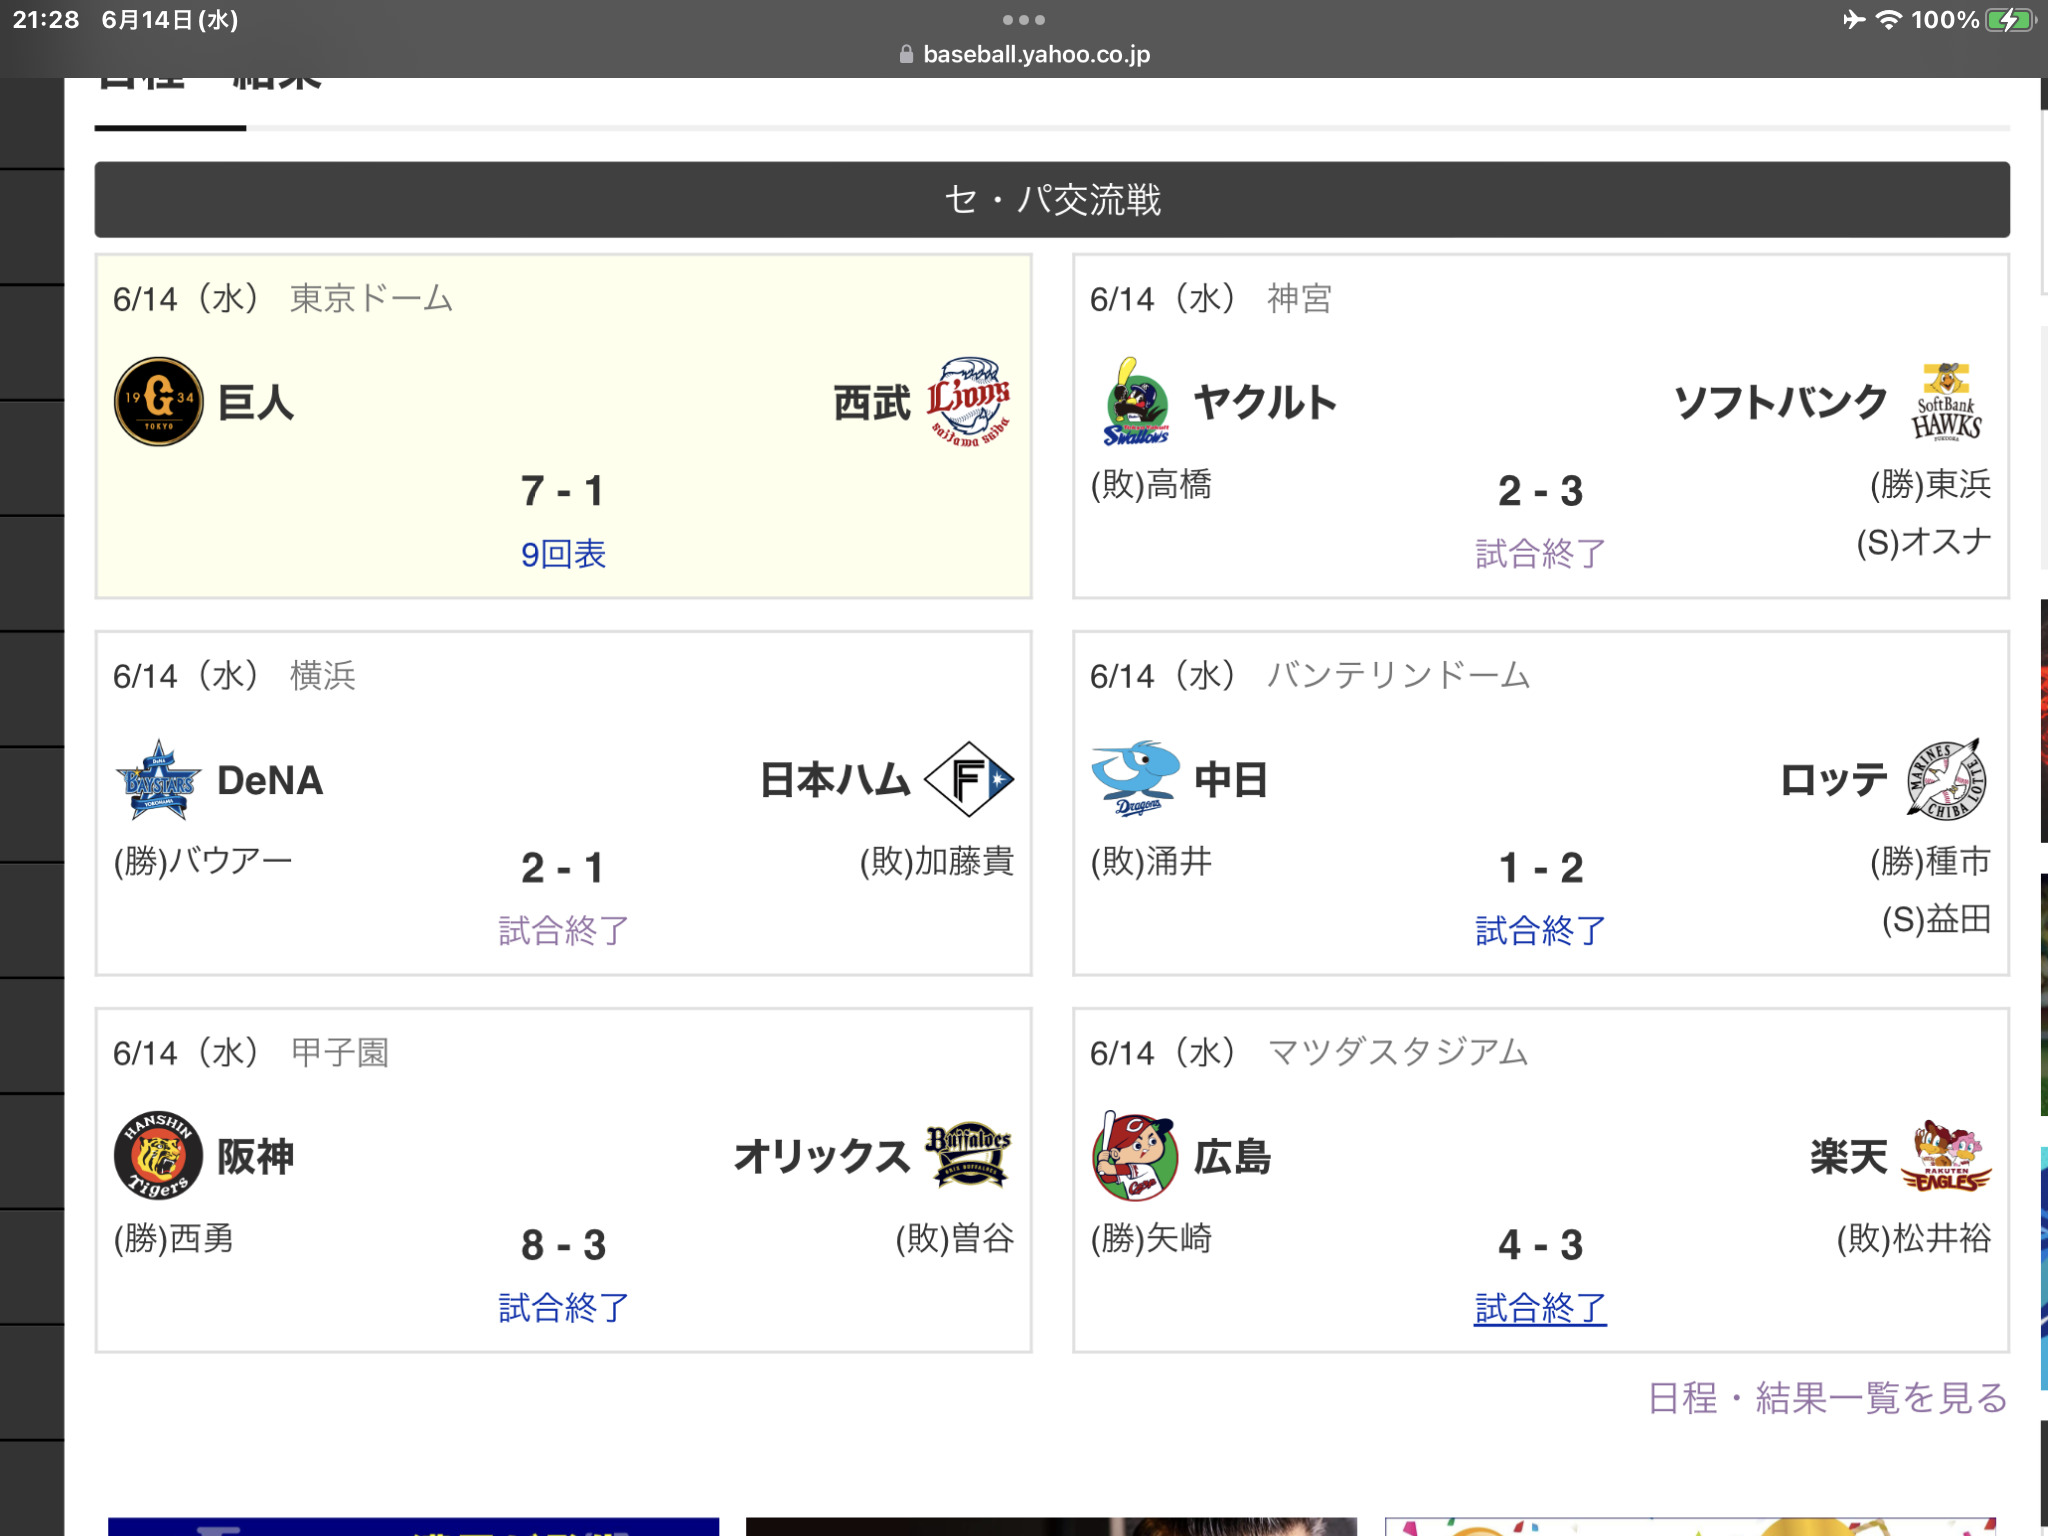Click 日程・結果一覧を見る link
Image resolution: width=2048 pixels, height=1536 pixels.
[x=1827, y=1398]
